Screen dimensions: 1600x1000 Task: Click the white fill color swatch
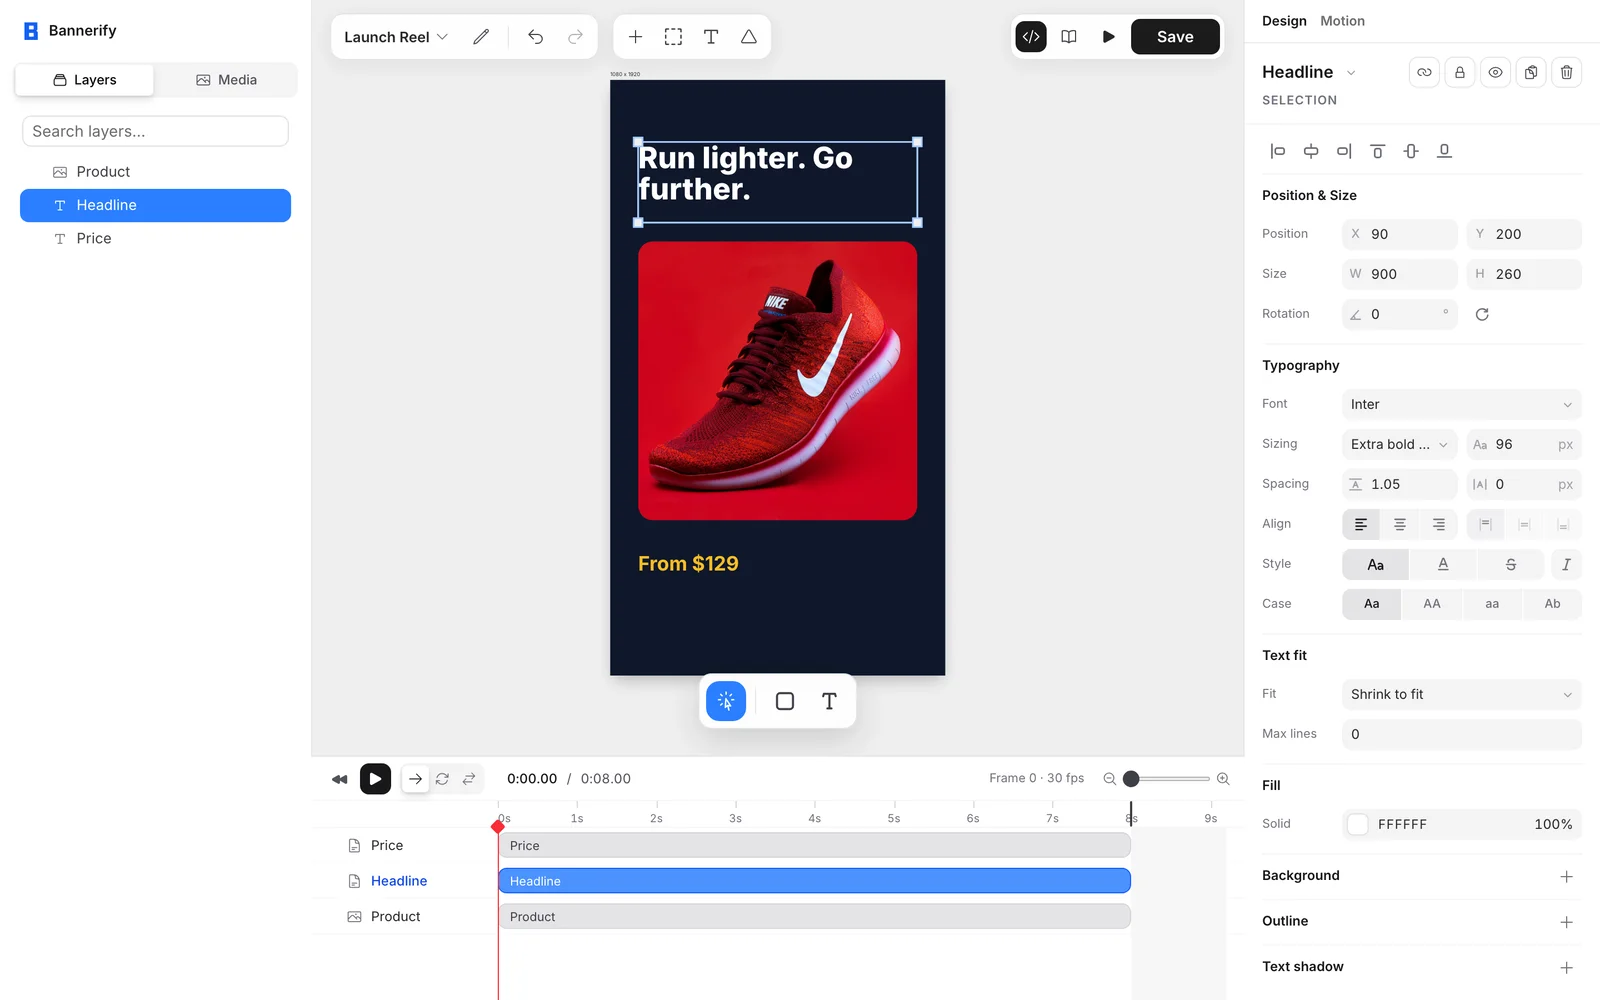[x=1357, y=824]
